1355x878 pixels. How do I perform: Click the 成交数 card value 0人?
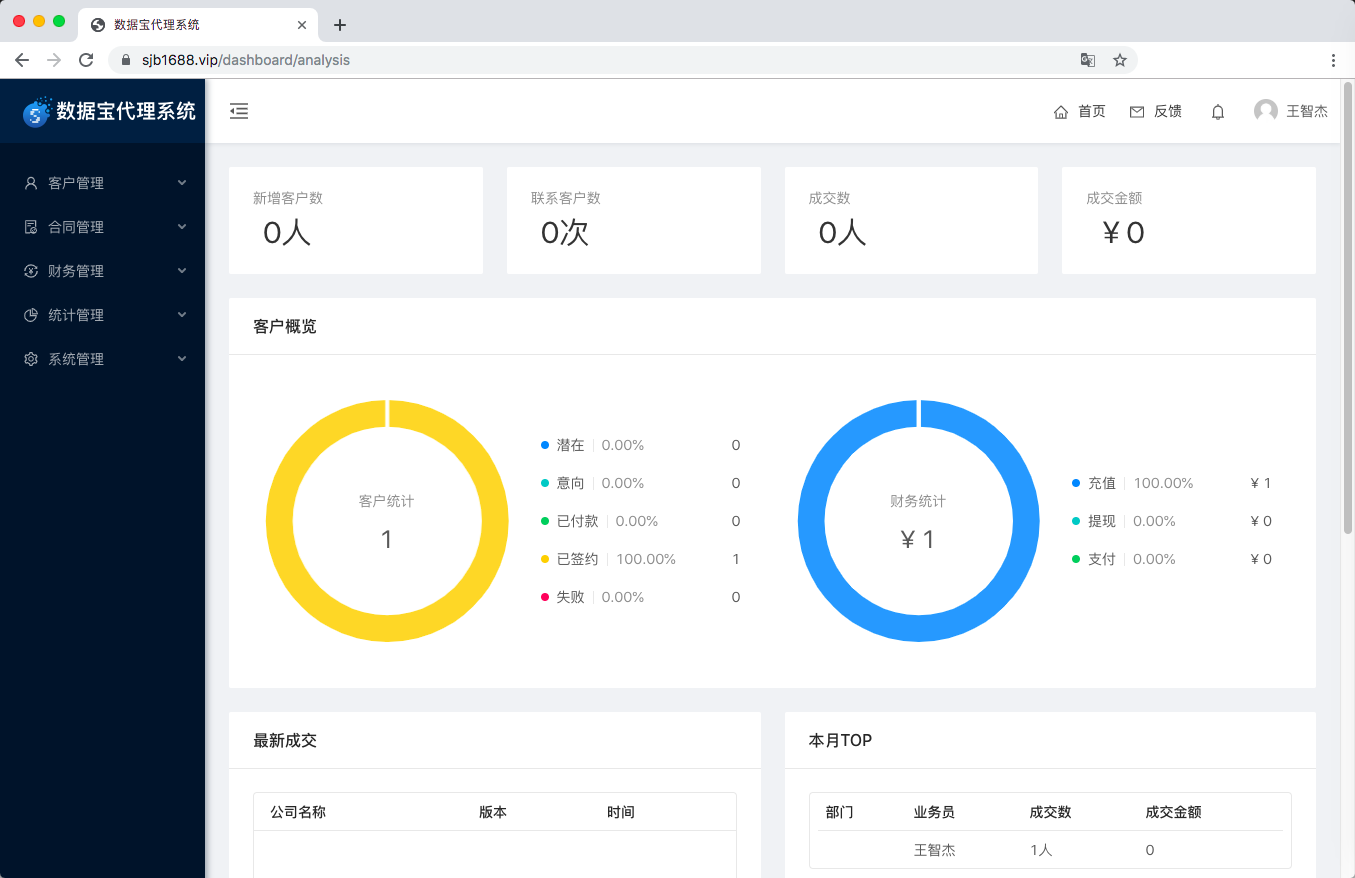point(842,233)
